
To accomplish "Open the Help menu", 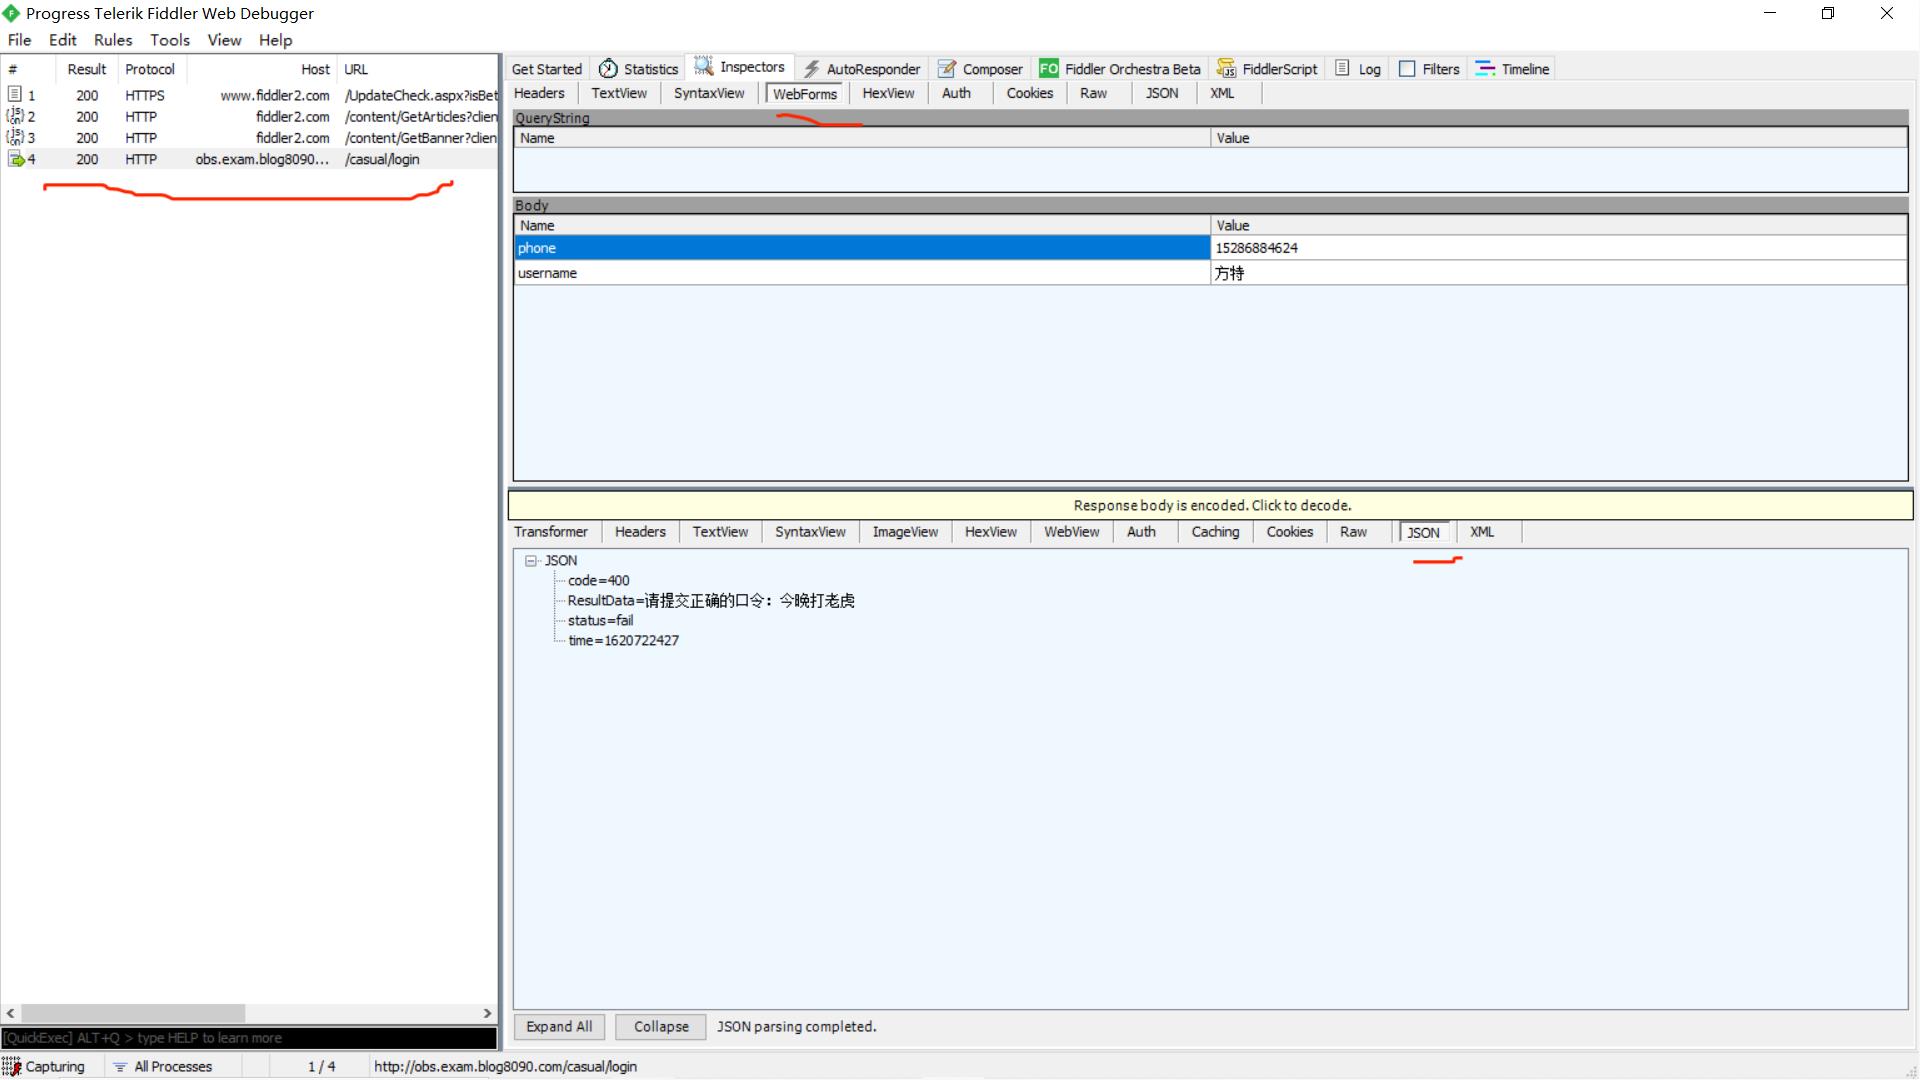I will (275, 40).
